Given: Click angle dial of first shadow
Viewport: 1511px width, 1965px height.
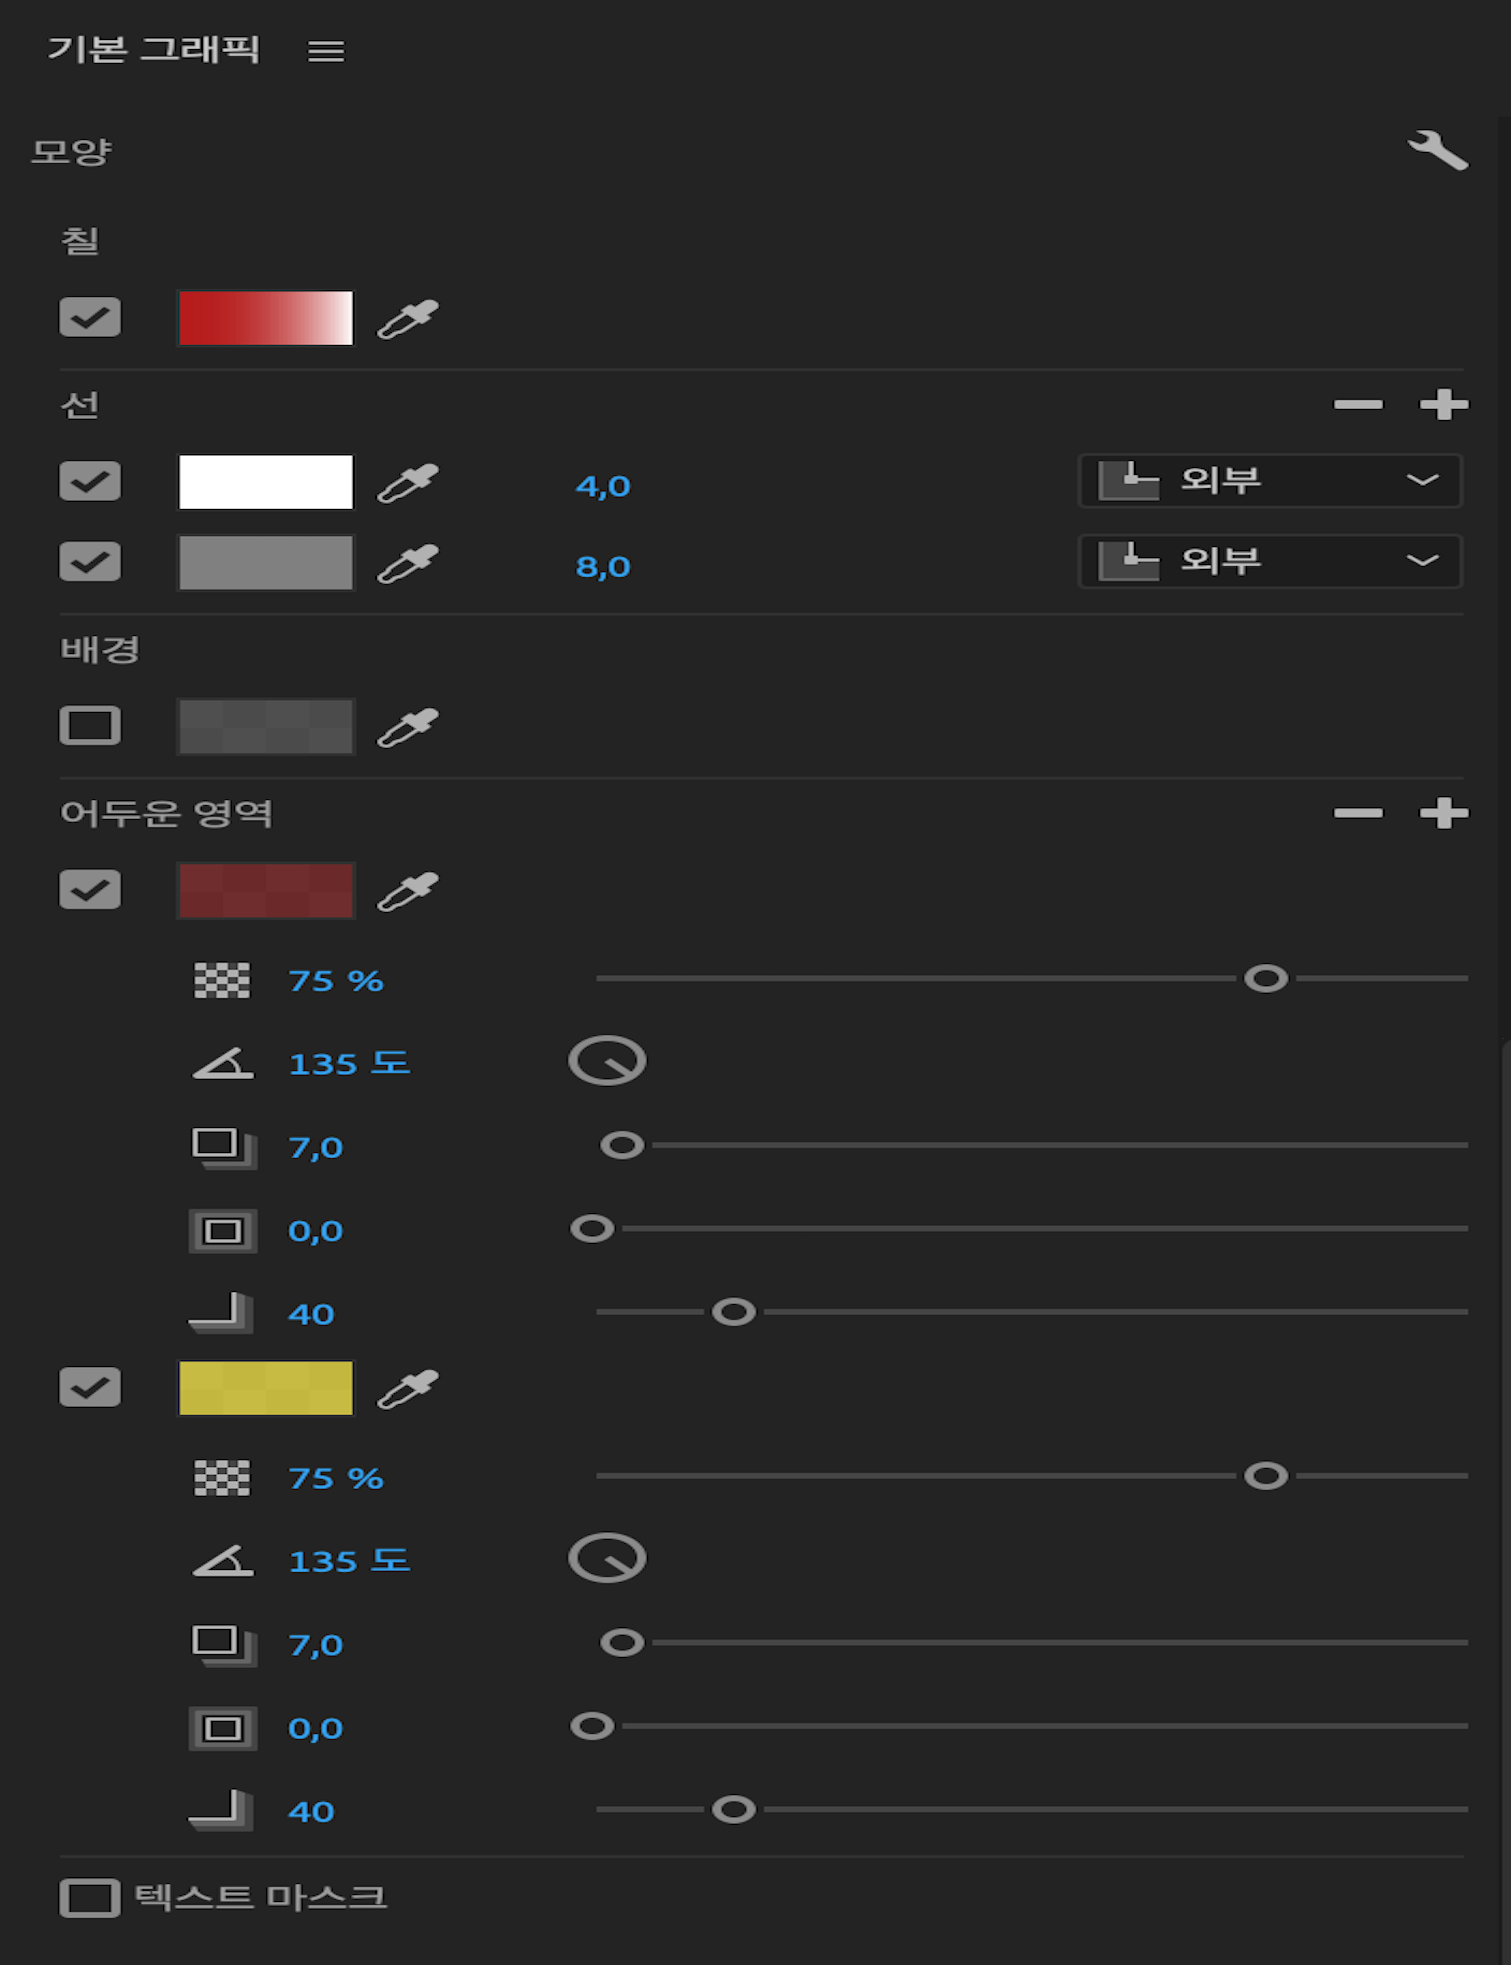Looking at the screenshot, I should click(607, 1061).
